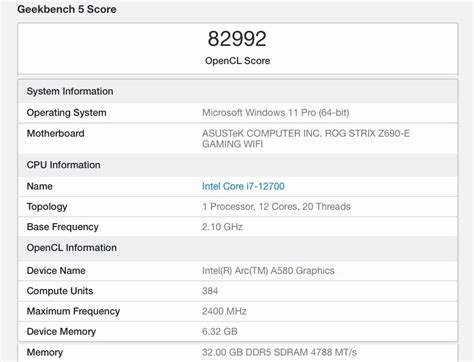The width and height of the screenshot is (474, 362).
Task: Select the Intel Arc A580 Graphics device name
Action: tap(268, 271)
